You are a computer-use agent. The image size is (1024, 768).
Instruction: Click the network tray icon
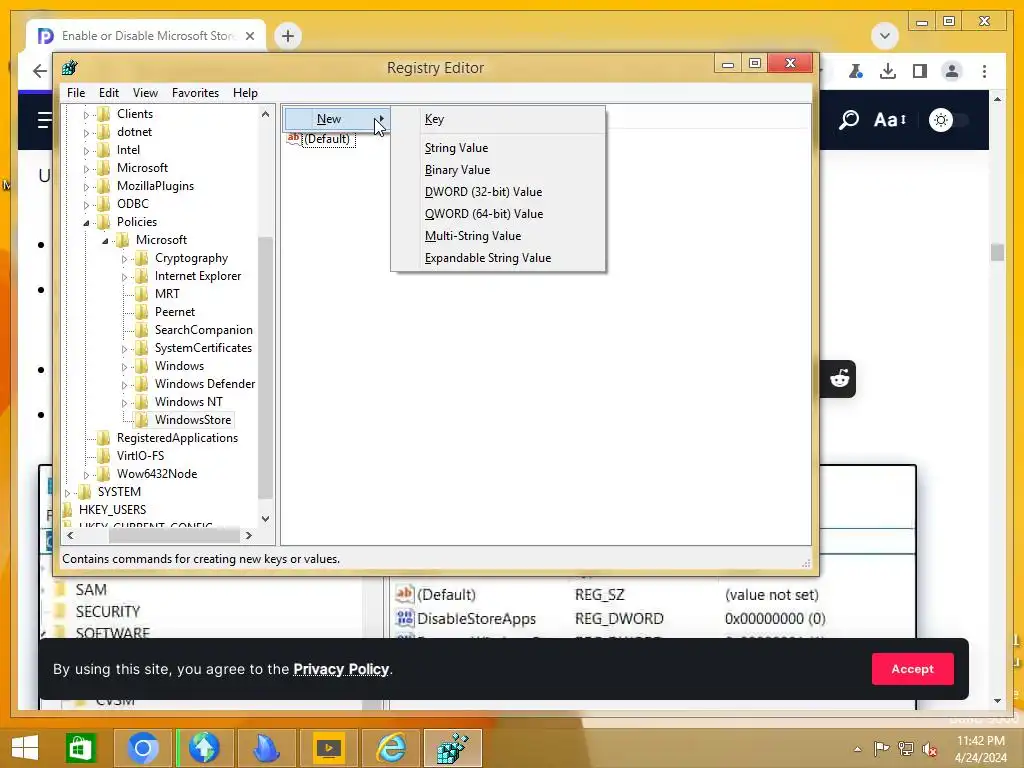(x=906, y=748)
